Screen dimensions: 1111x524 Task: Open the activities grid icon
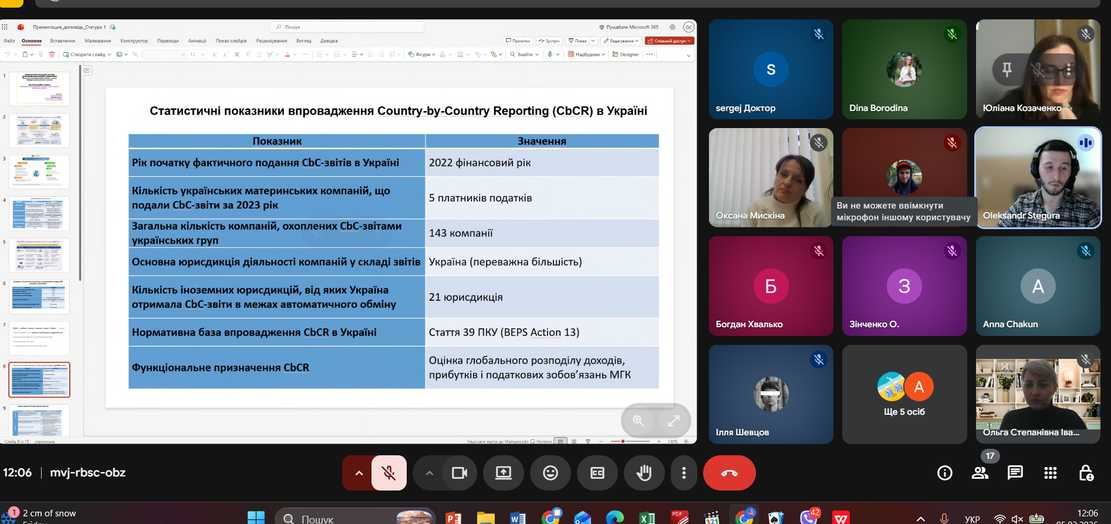click(1050, 473)
